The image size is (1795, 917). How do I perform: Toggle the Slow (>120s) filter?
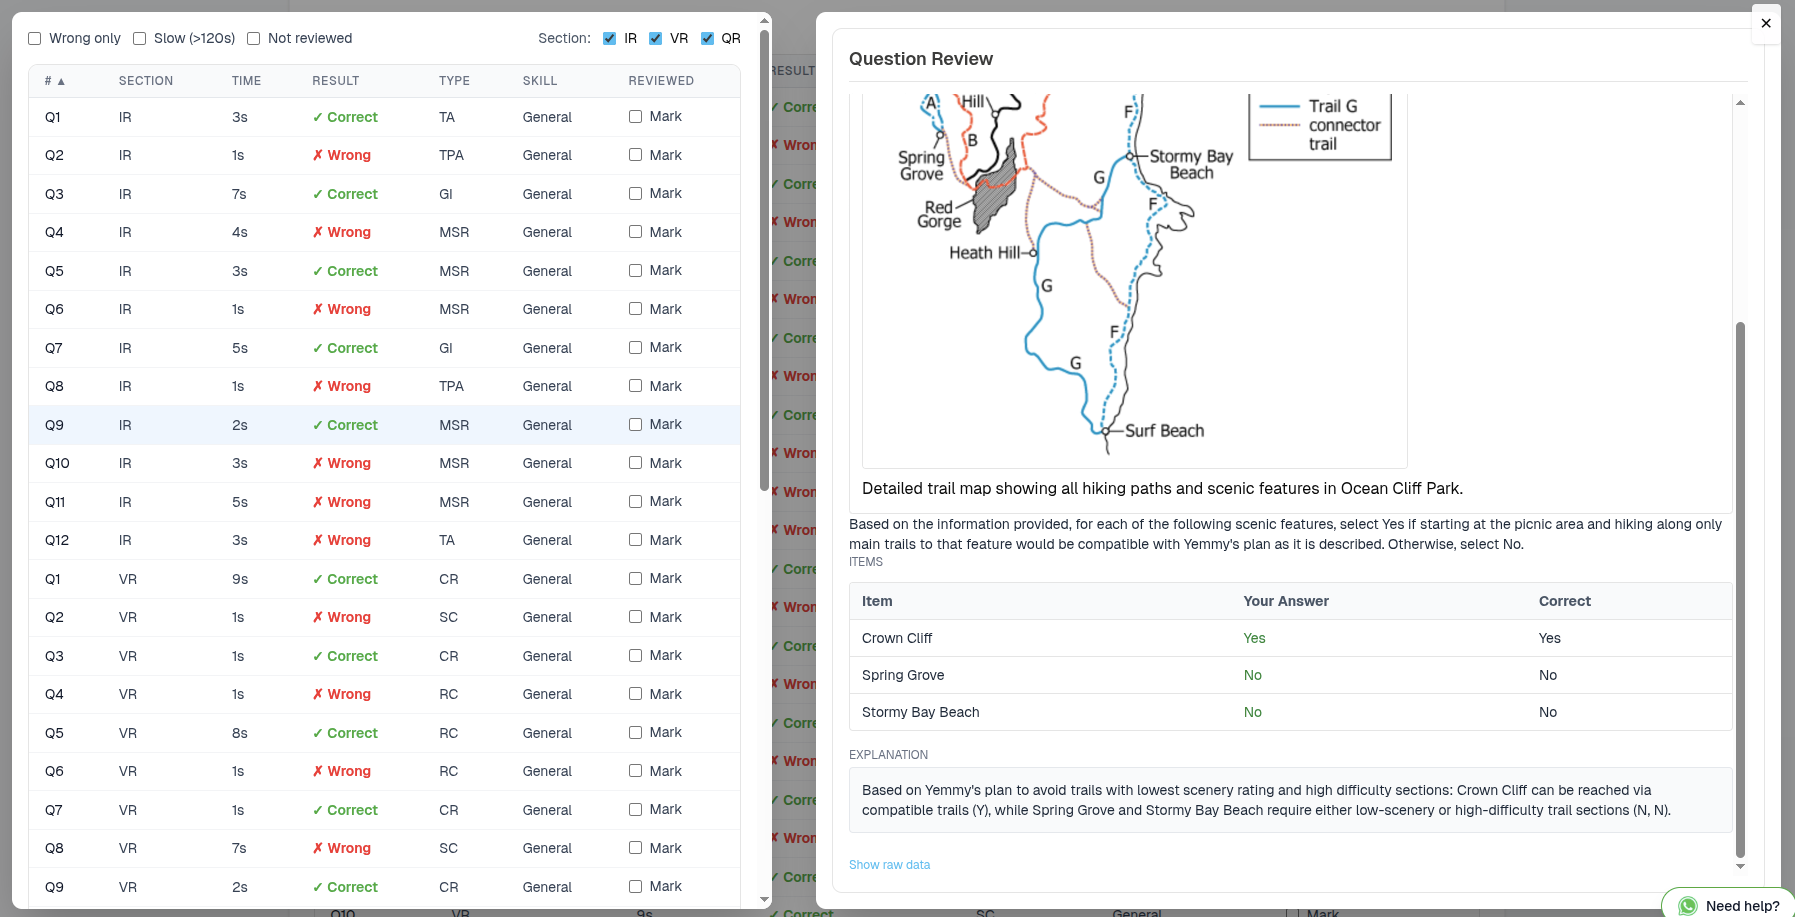pos(140,39)
